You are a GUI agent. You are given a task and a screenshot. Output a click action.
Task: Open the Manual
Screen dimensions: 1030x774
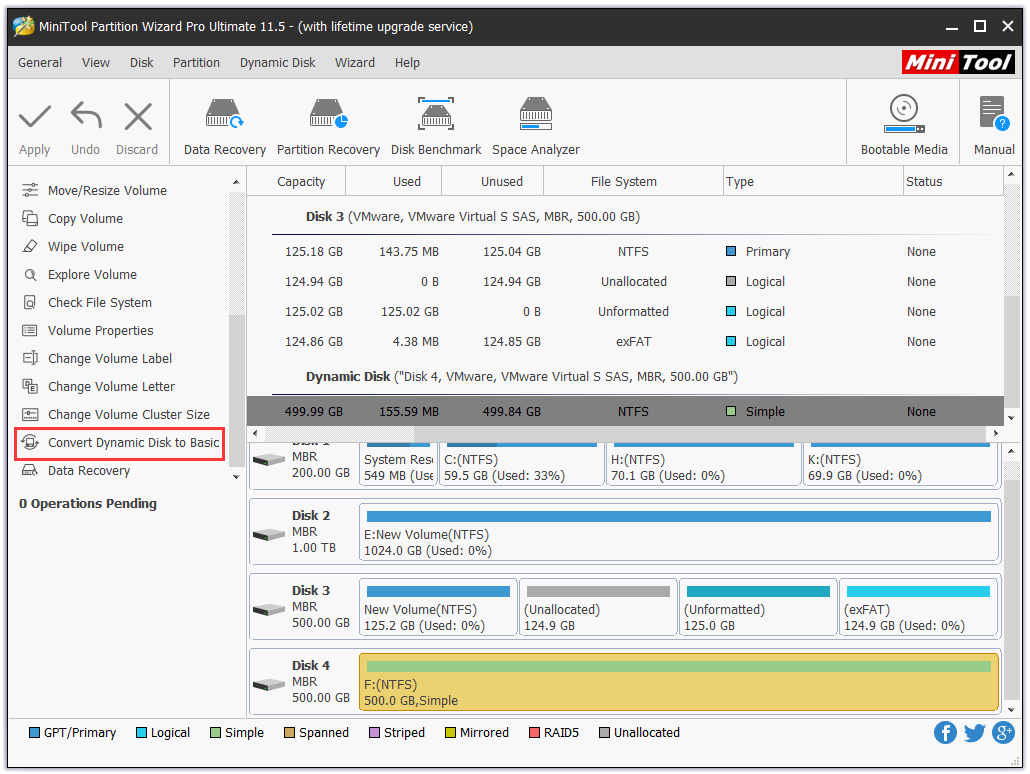point(992,122)
